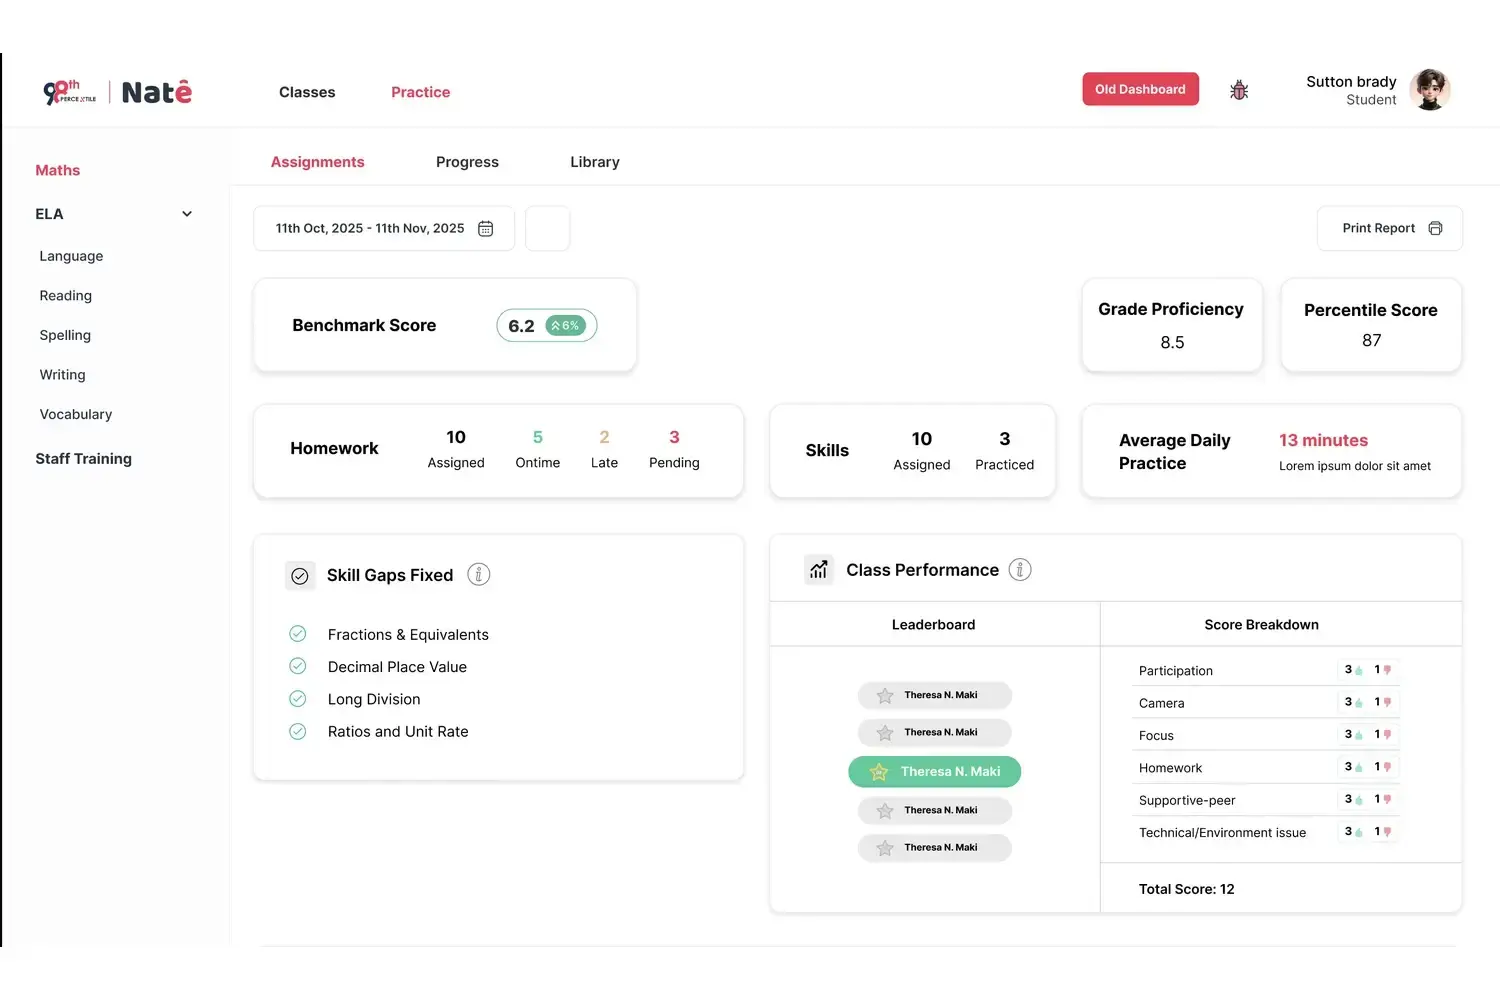This screenshot has width=1500, height=1000.
Task: Click the Supportive-peer thumbs-up icon
Action: click(1359, 800)
